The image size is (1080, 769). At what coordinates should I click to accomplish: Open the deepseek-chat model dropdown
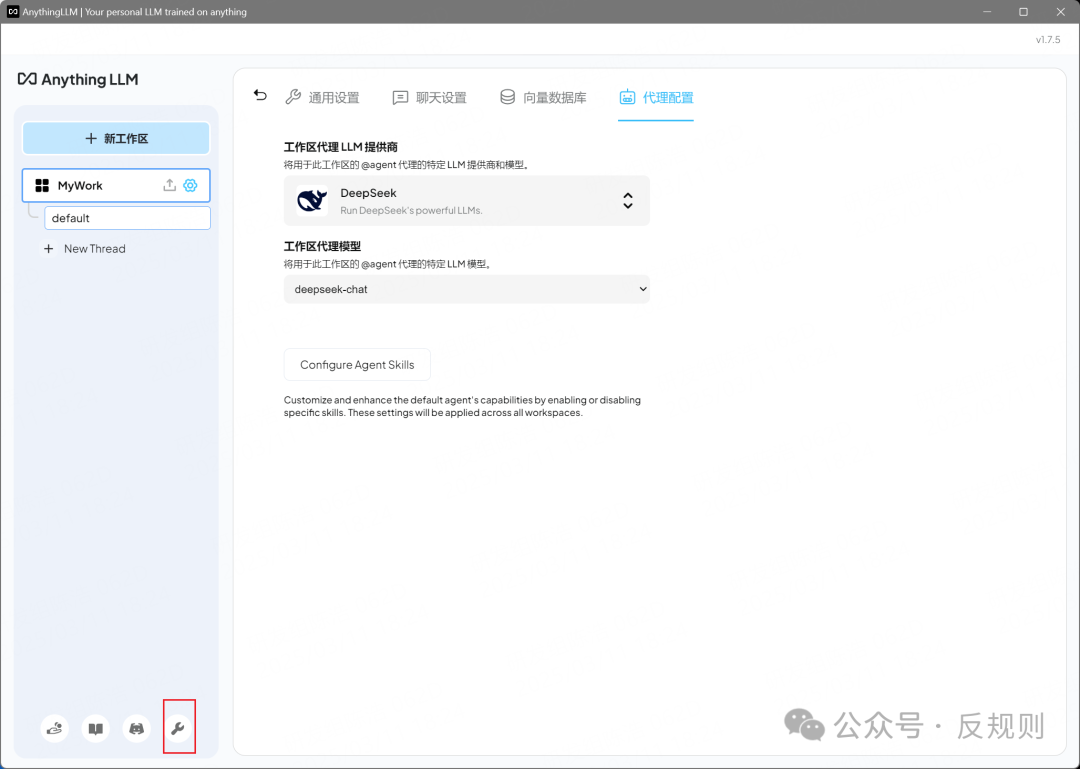click(x=466, y=289)
